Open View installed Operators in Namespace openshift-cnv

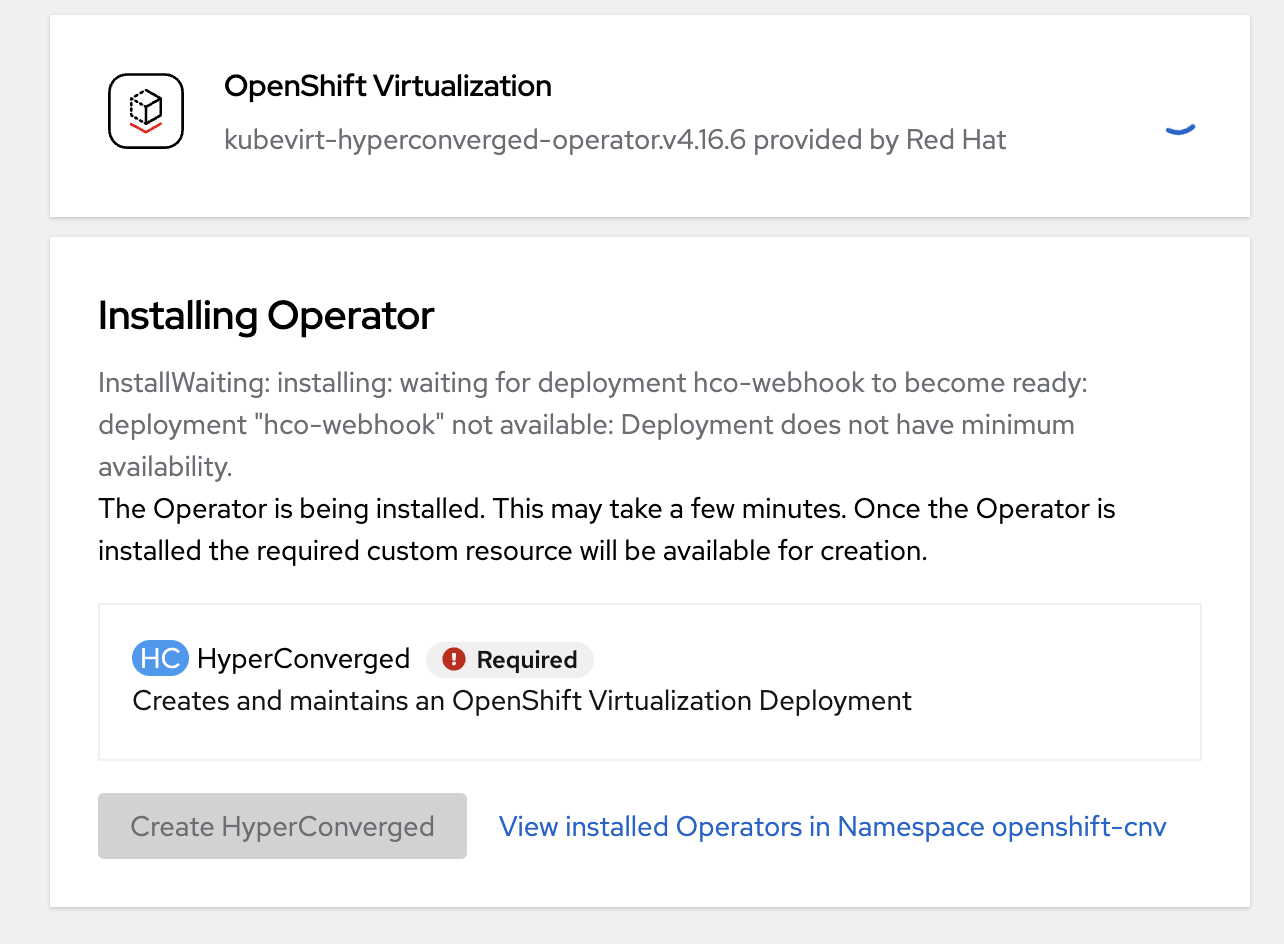(832, 826)
